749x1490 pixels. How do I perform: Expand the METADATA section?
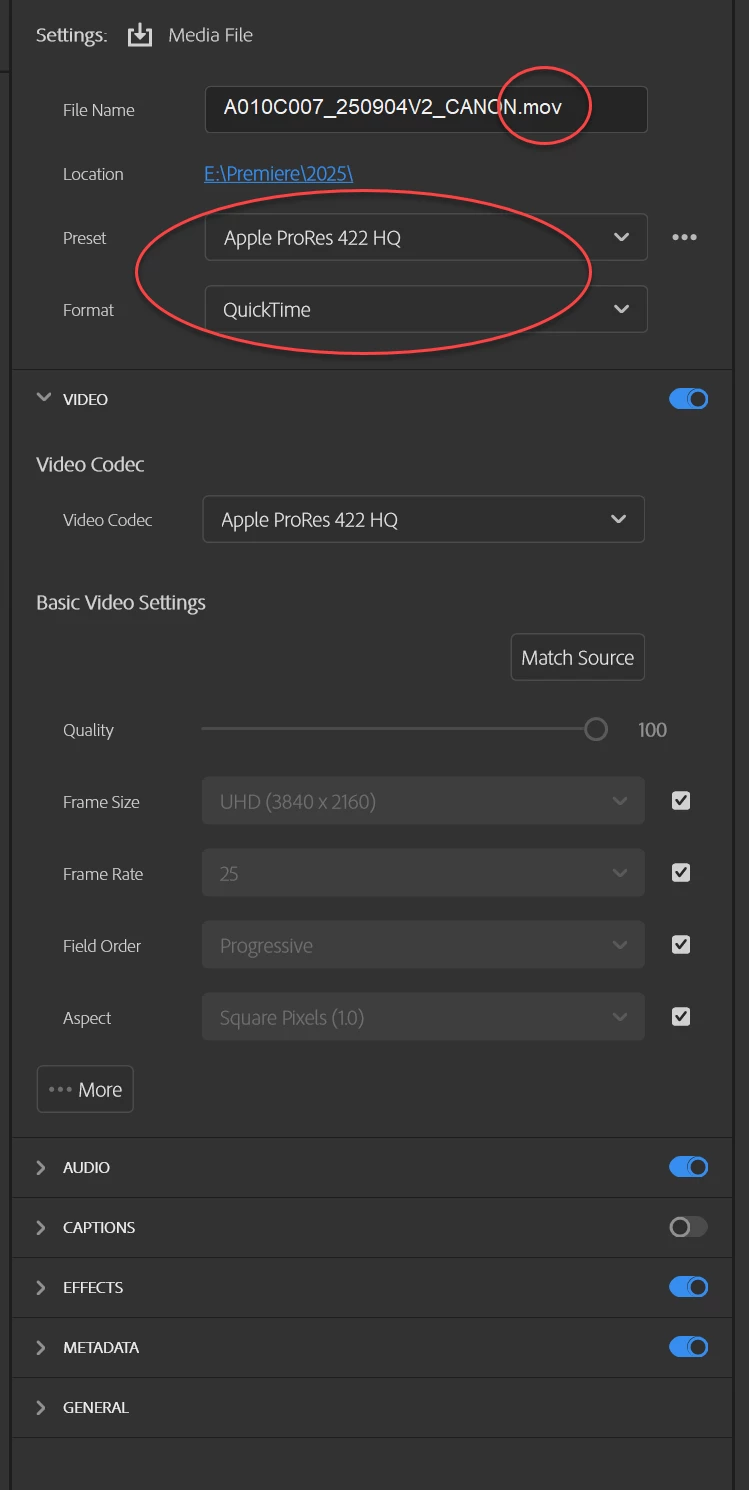pyautogui.click(x=41, y=1347)
